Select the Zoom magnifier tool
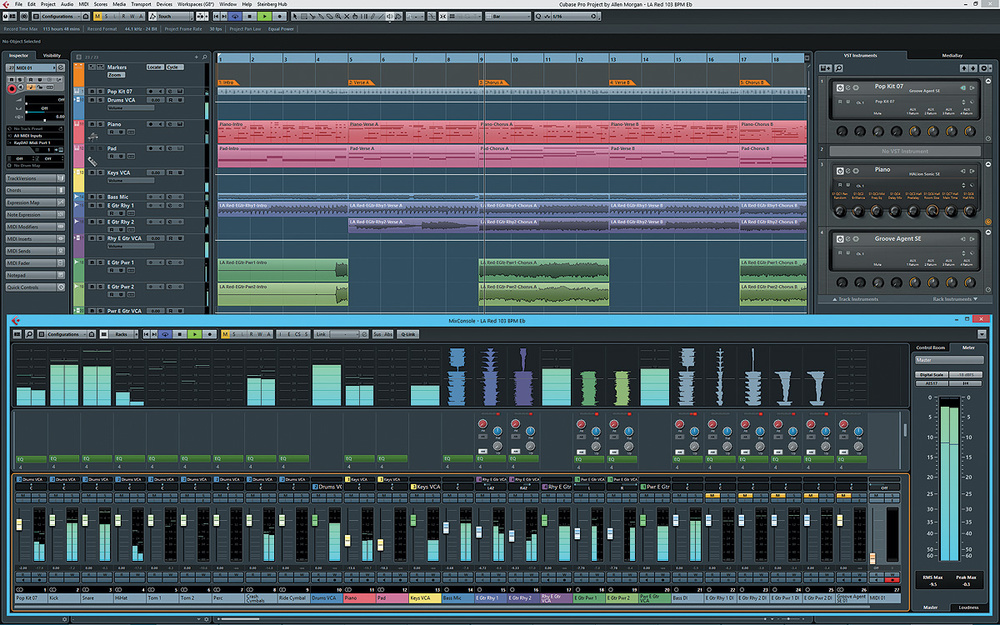The image size is (1000, 625). 338,15
